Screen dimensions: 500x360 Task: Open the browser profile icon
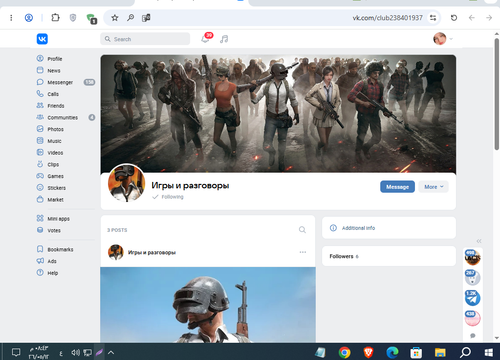point(29,18)
